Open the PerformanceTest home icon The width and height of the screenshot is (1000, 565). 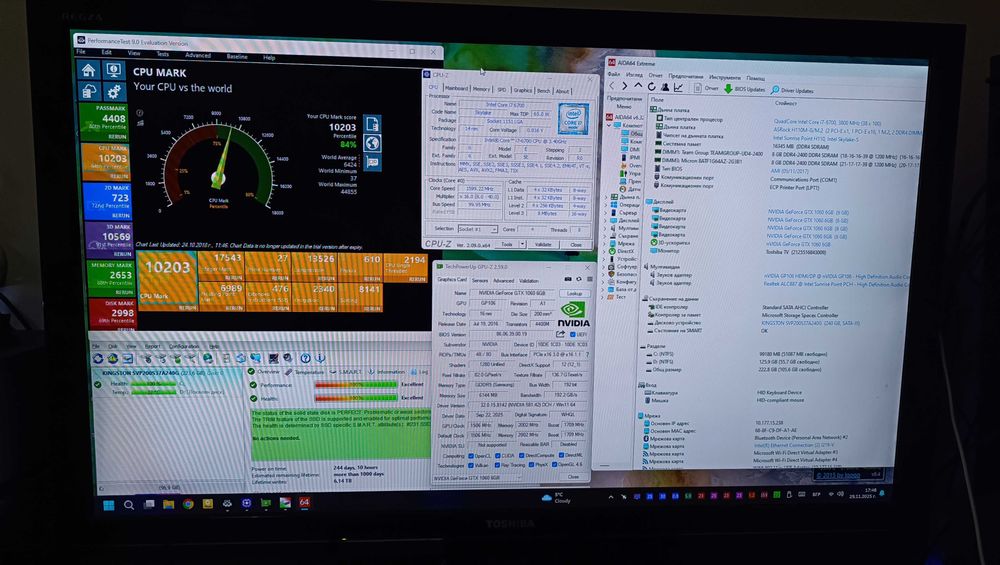point(89,70)
